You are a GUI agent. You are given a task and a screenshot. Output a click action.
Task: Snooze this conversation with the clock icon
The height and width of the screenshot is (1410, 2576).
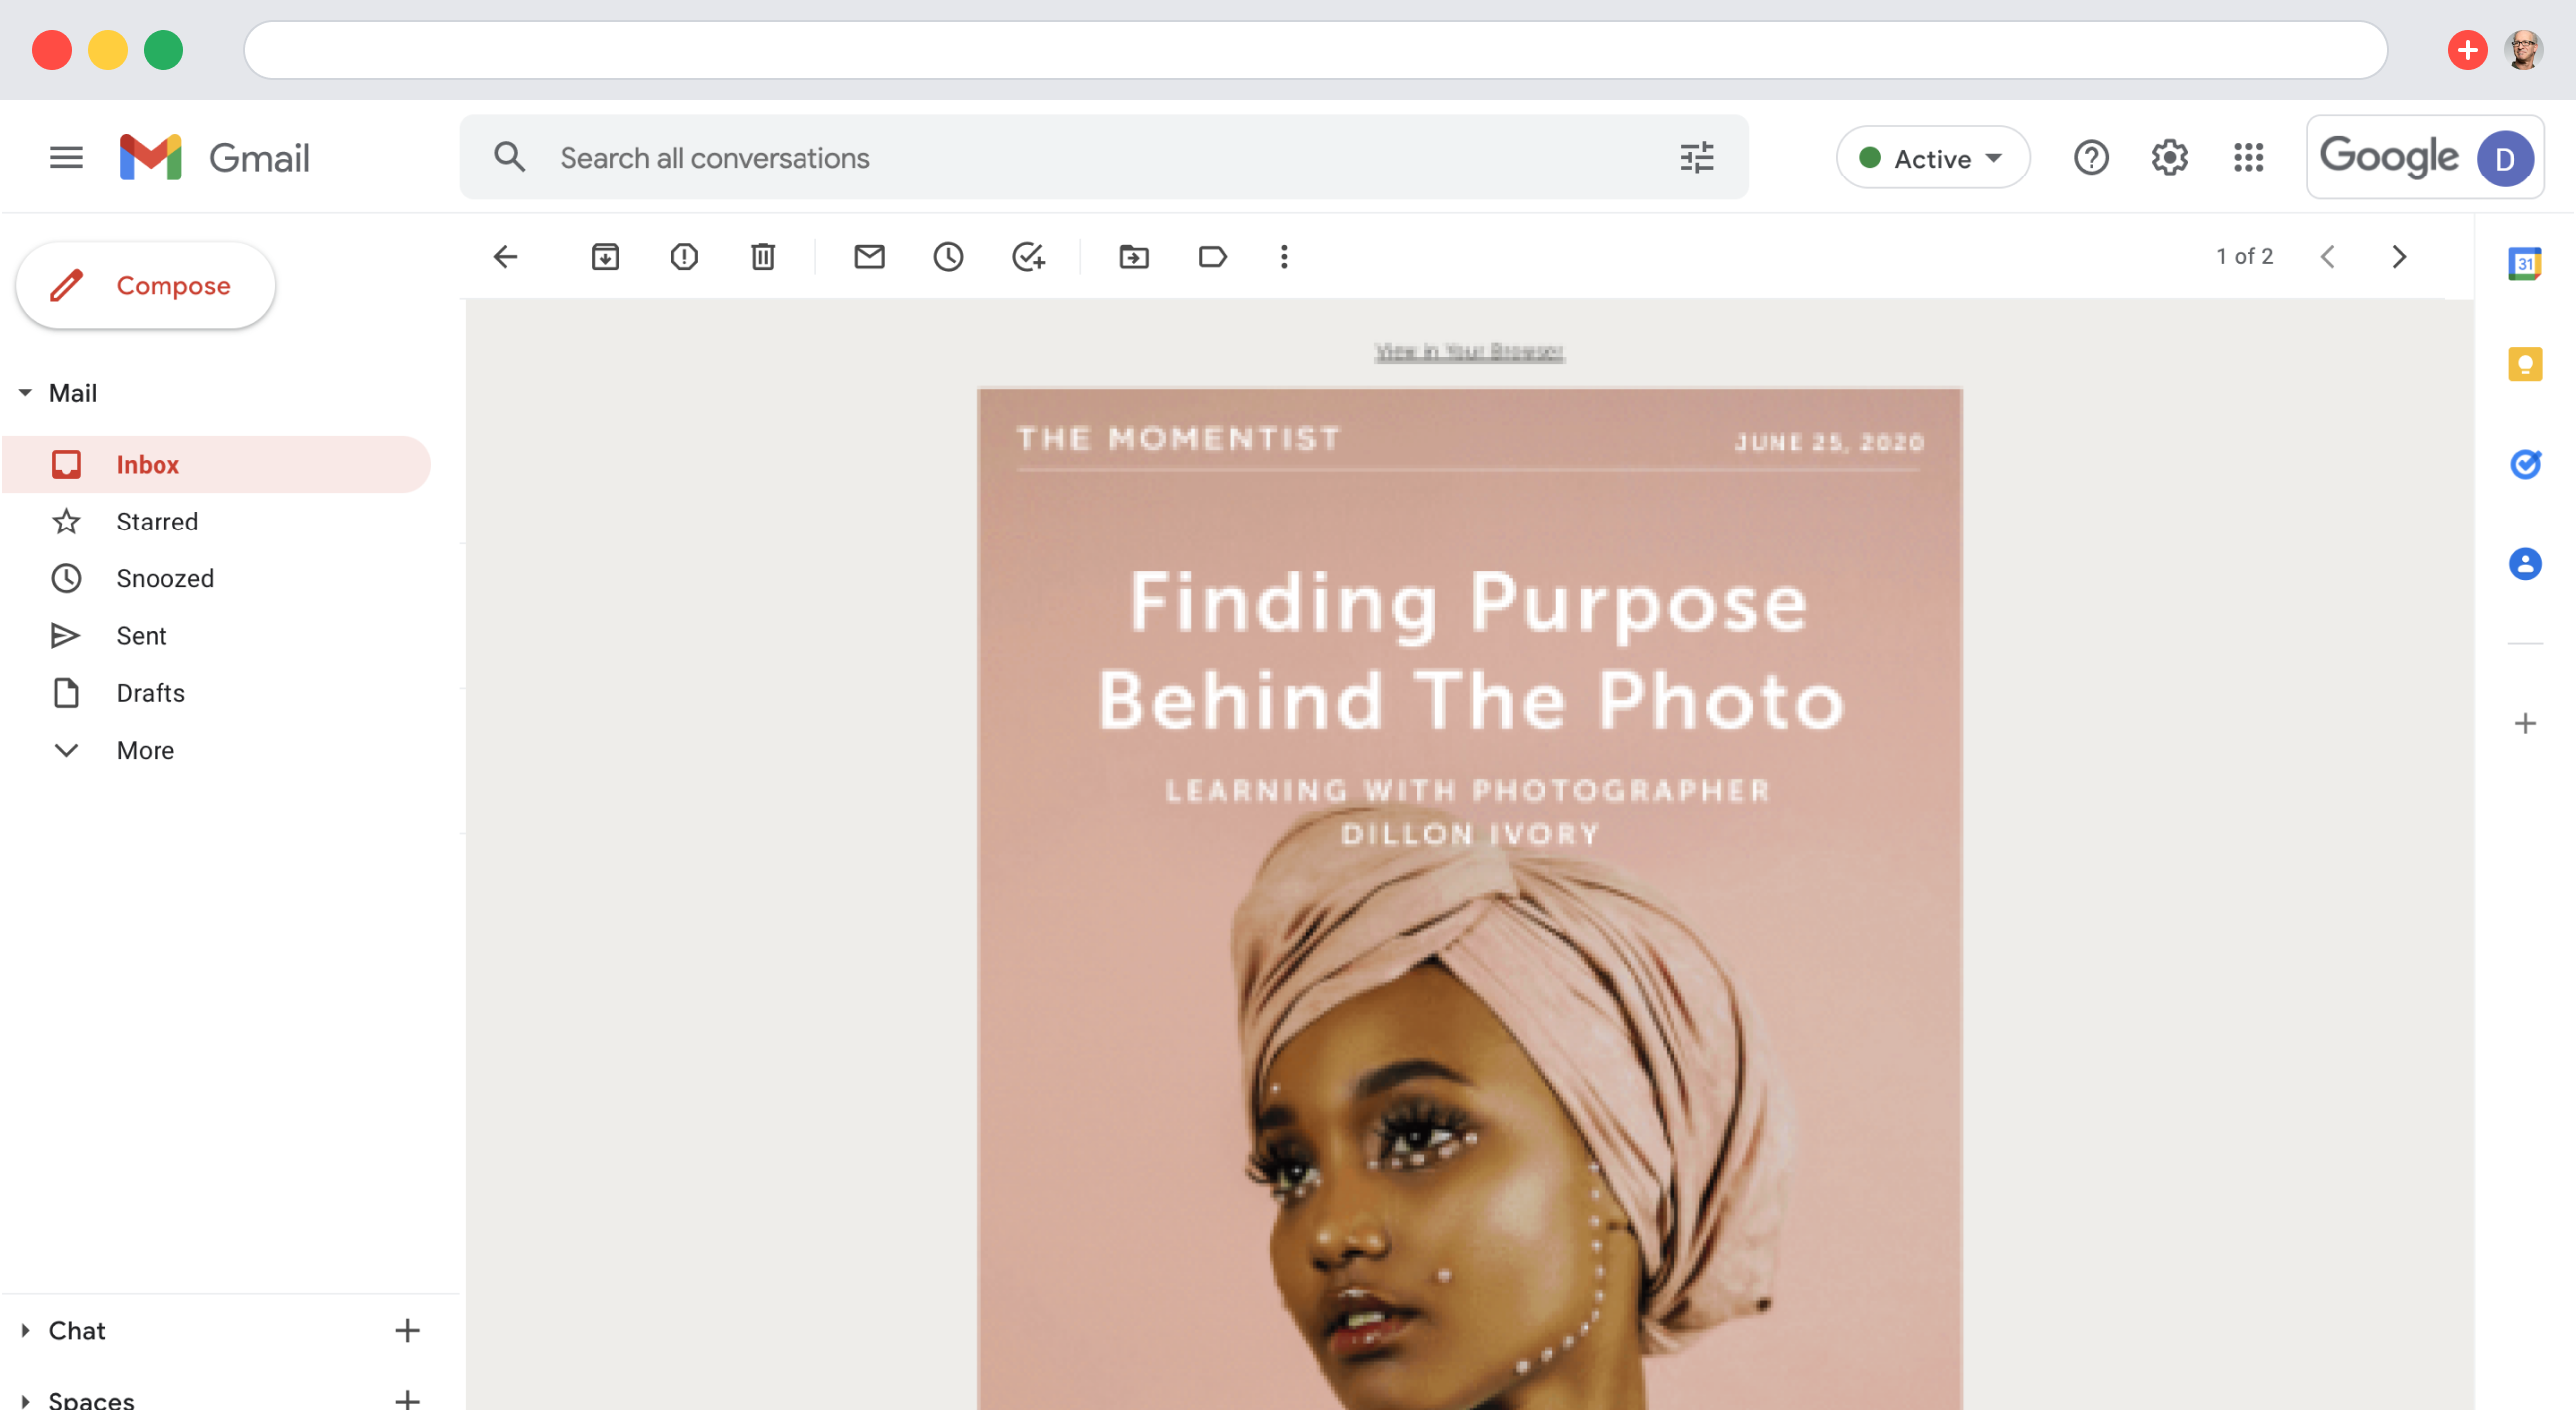[948, 257]
